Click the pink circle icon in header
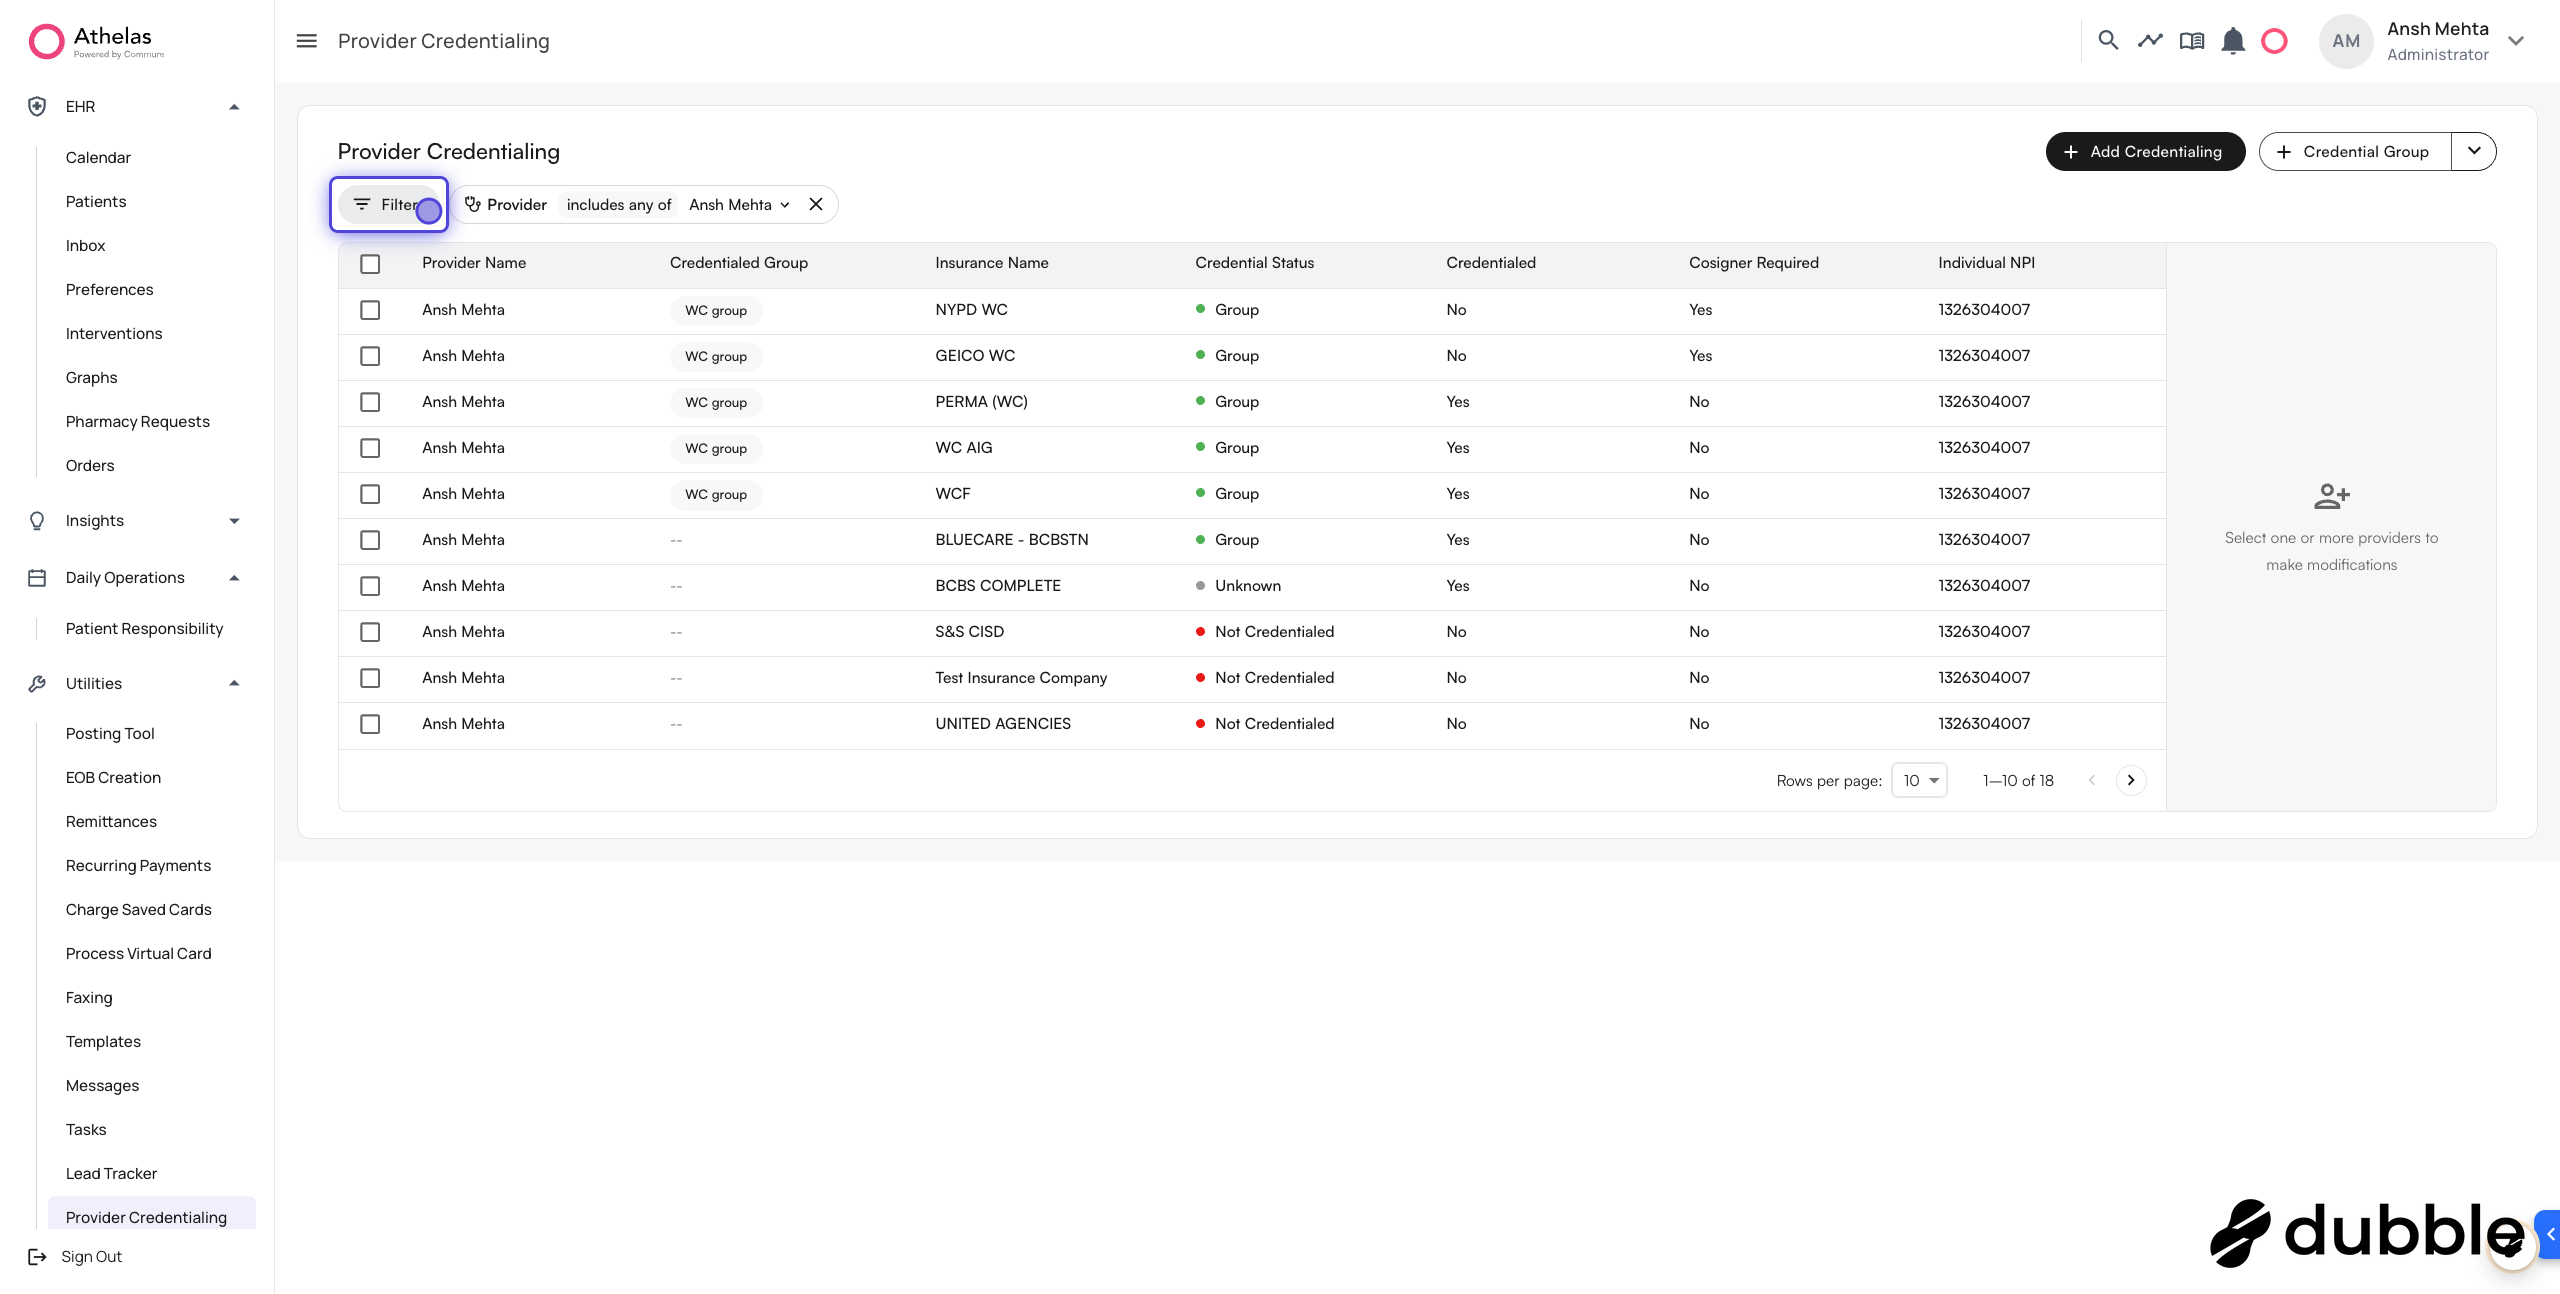Viewport: 2560px width, 1294px height. [x=2274, y=41]
